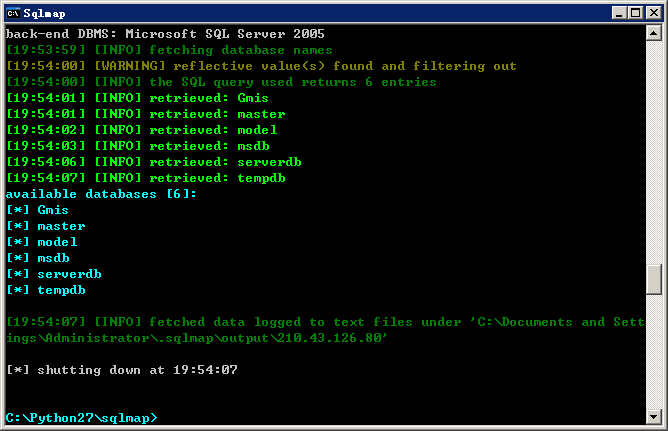Viewport: 668px width, 431px height.
Task: Click the Gmis entry in available databases
Action: pos(53,210)
